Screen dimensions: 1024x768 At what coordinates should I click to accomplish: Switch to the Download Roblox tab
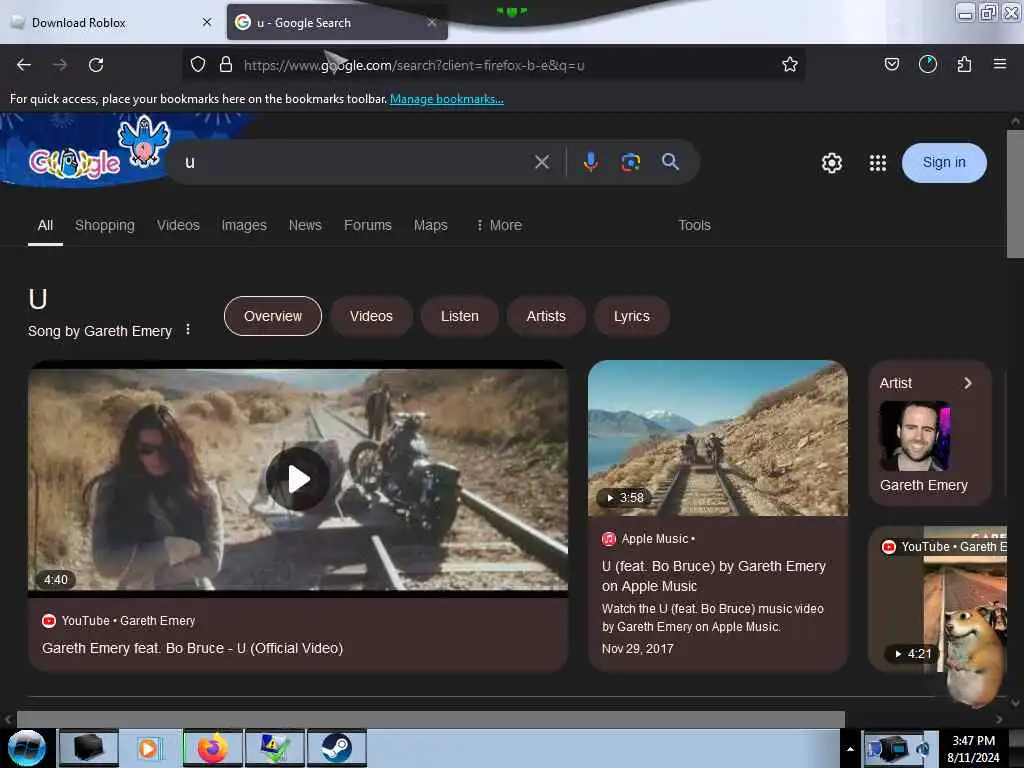[113, 22]
